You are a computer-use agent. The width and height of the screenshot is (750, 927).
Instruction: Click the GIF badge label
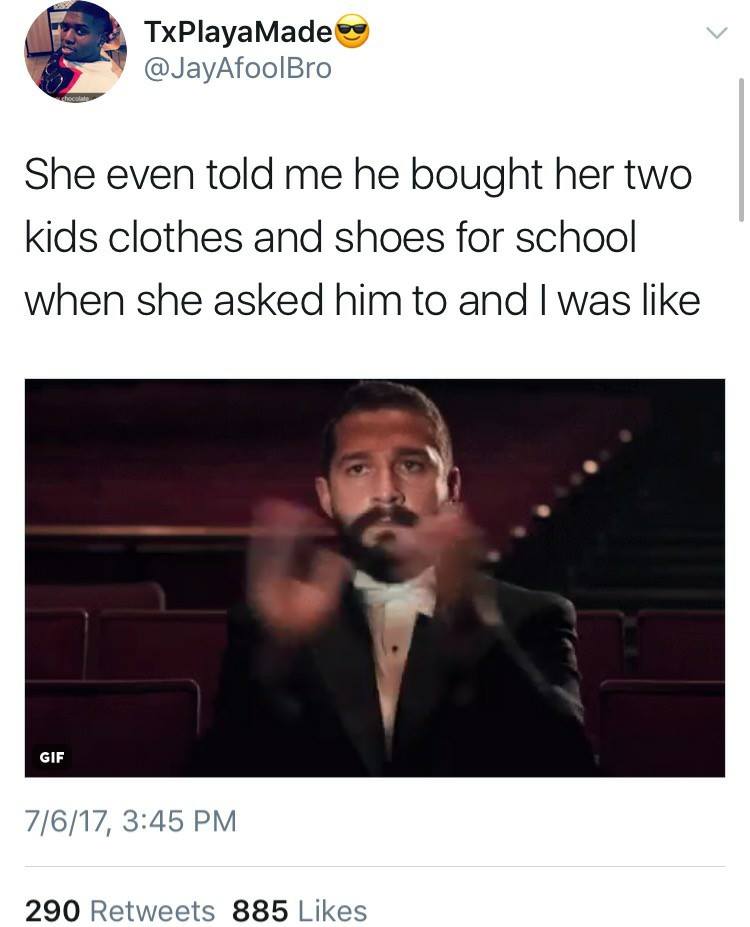(x=51, y=757)
